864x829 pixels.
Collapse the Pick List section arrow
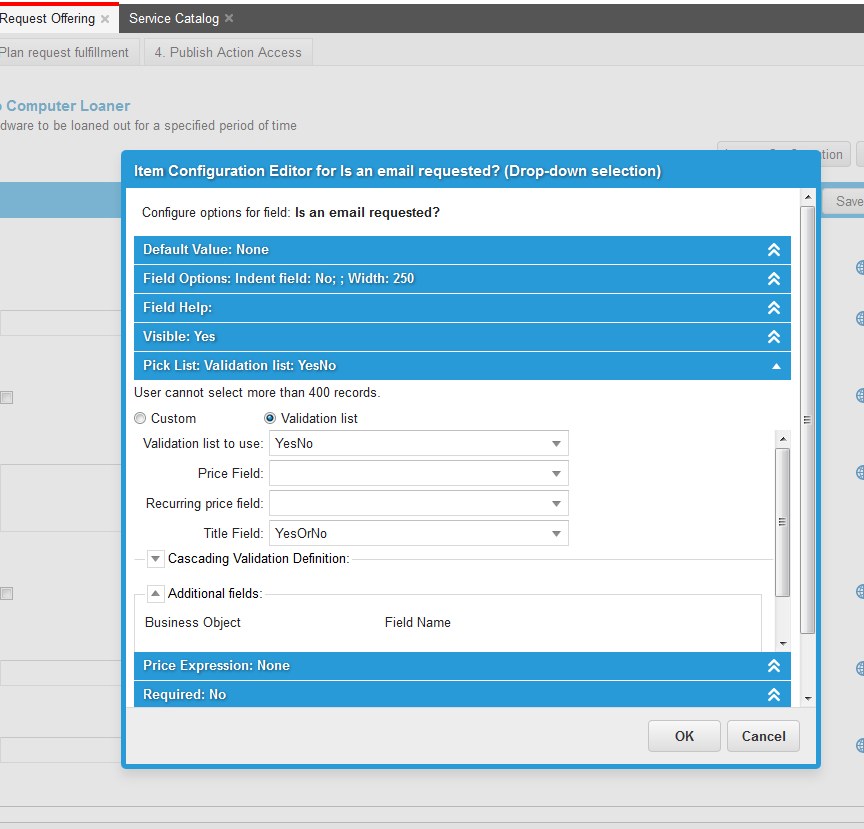coord(776,366)
